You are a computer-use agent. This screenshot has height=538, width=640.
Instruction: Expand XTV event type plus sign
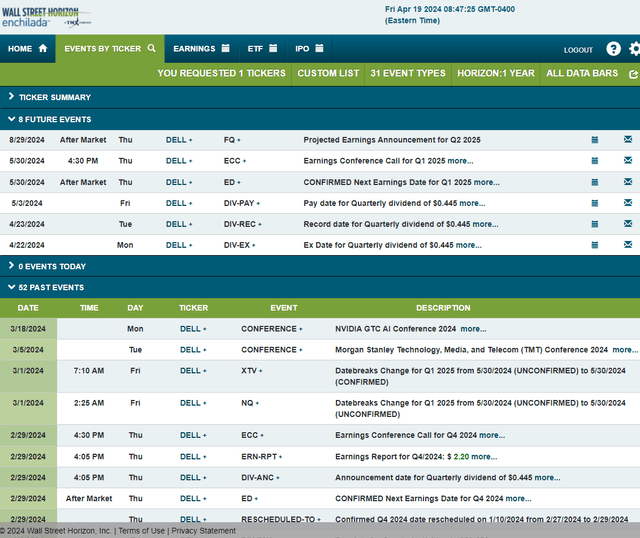click(260, 371)
